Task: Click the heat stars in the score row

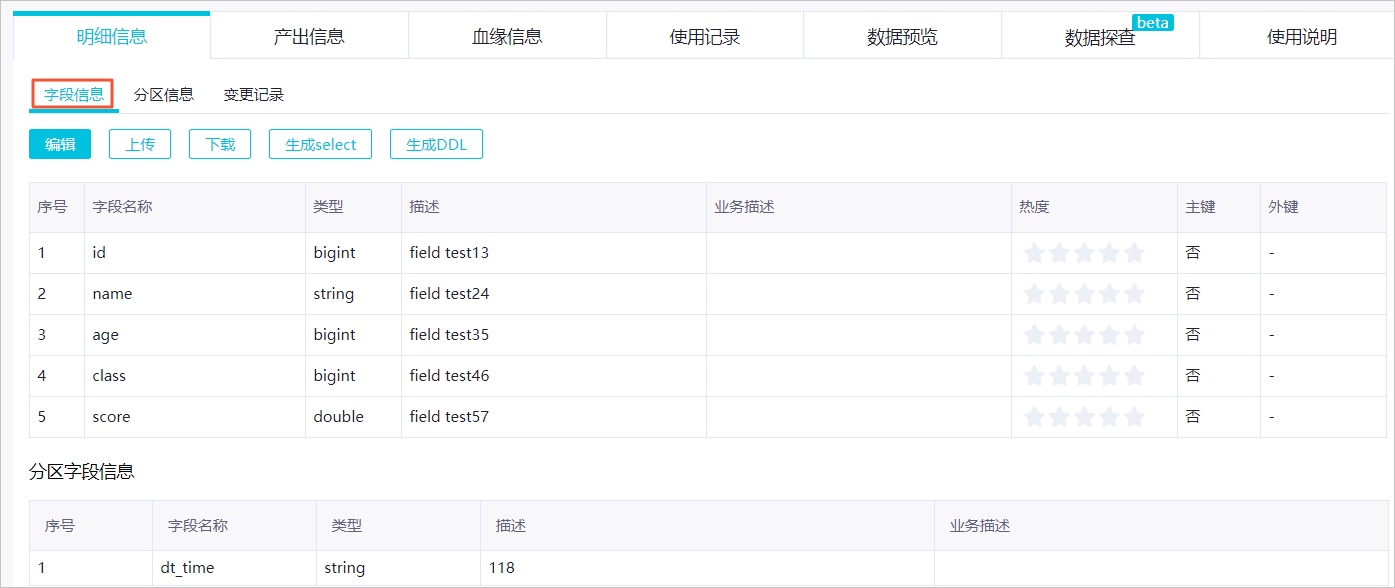Action: tap(1084, 417)
